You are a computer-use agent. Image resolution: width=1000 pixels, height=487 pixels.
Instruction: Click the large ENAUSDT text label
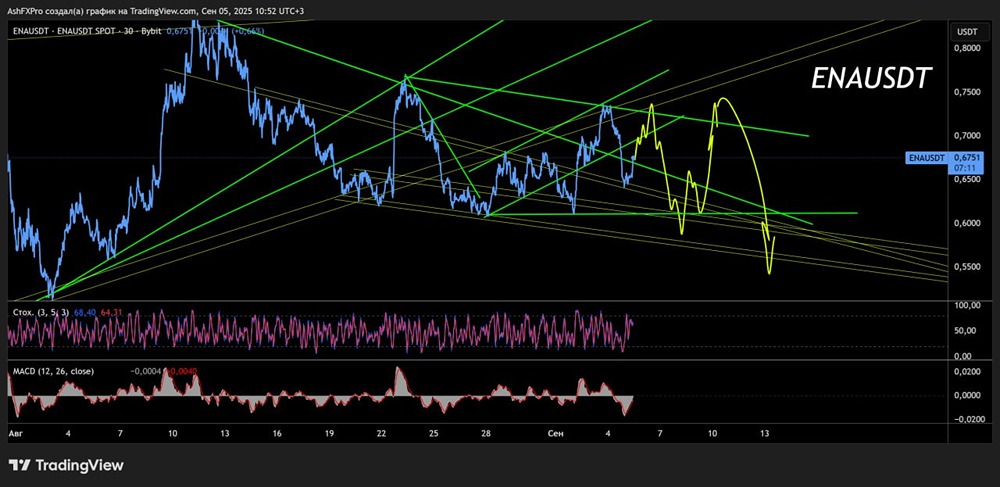[x=871, y=80]
